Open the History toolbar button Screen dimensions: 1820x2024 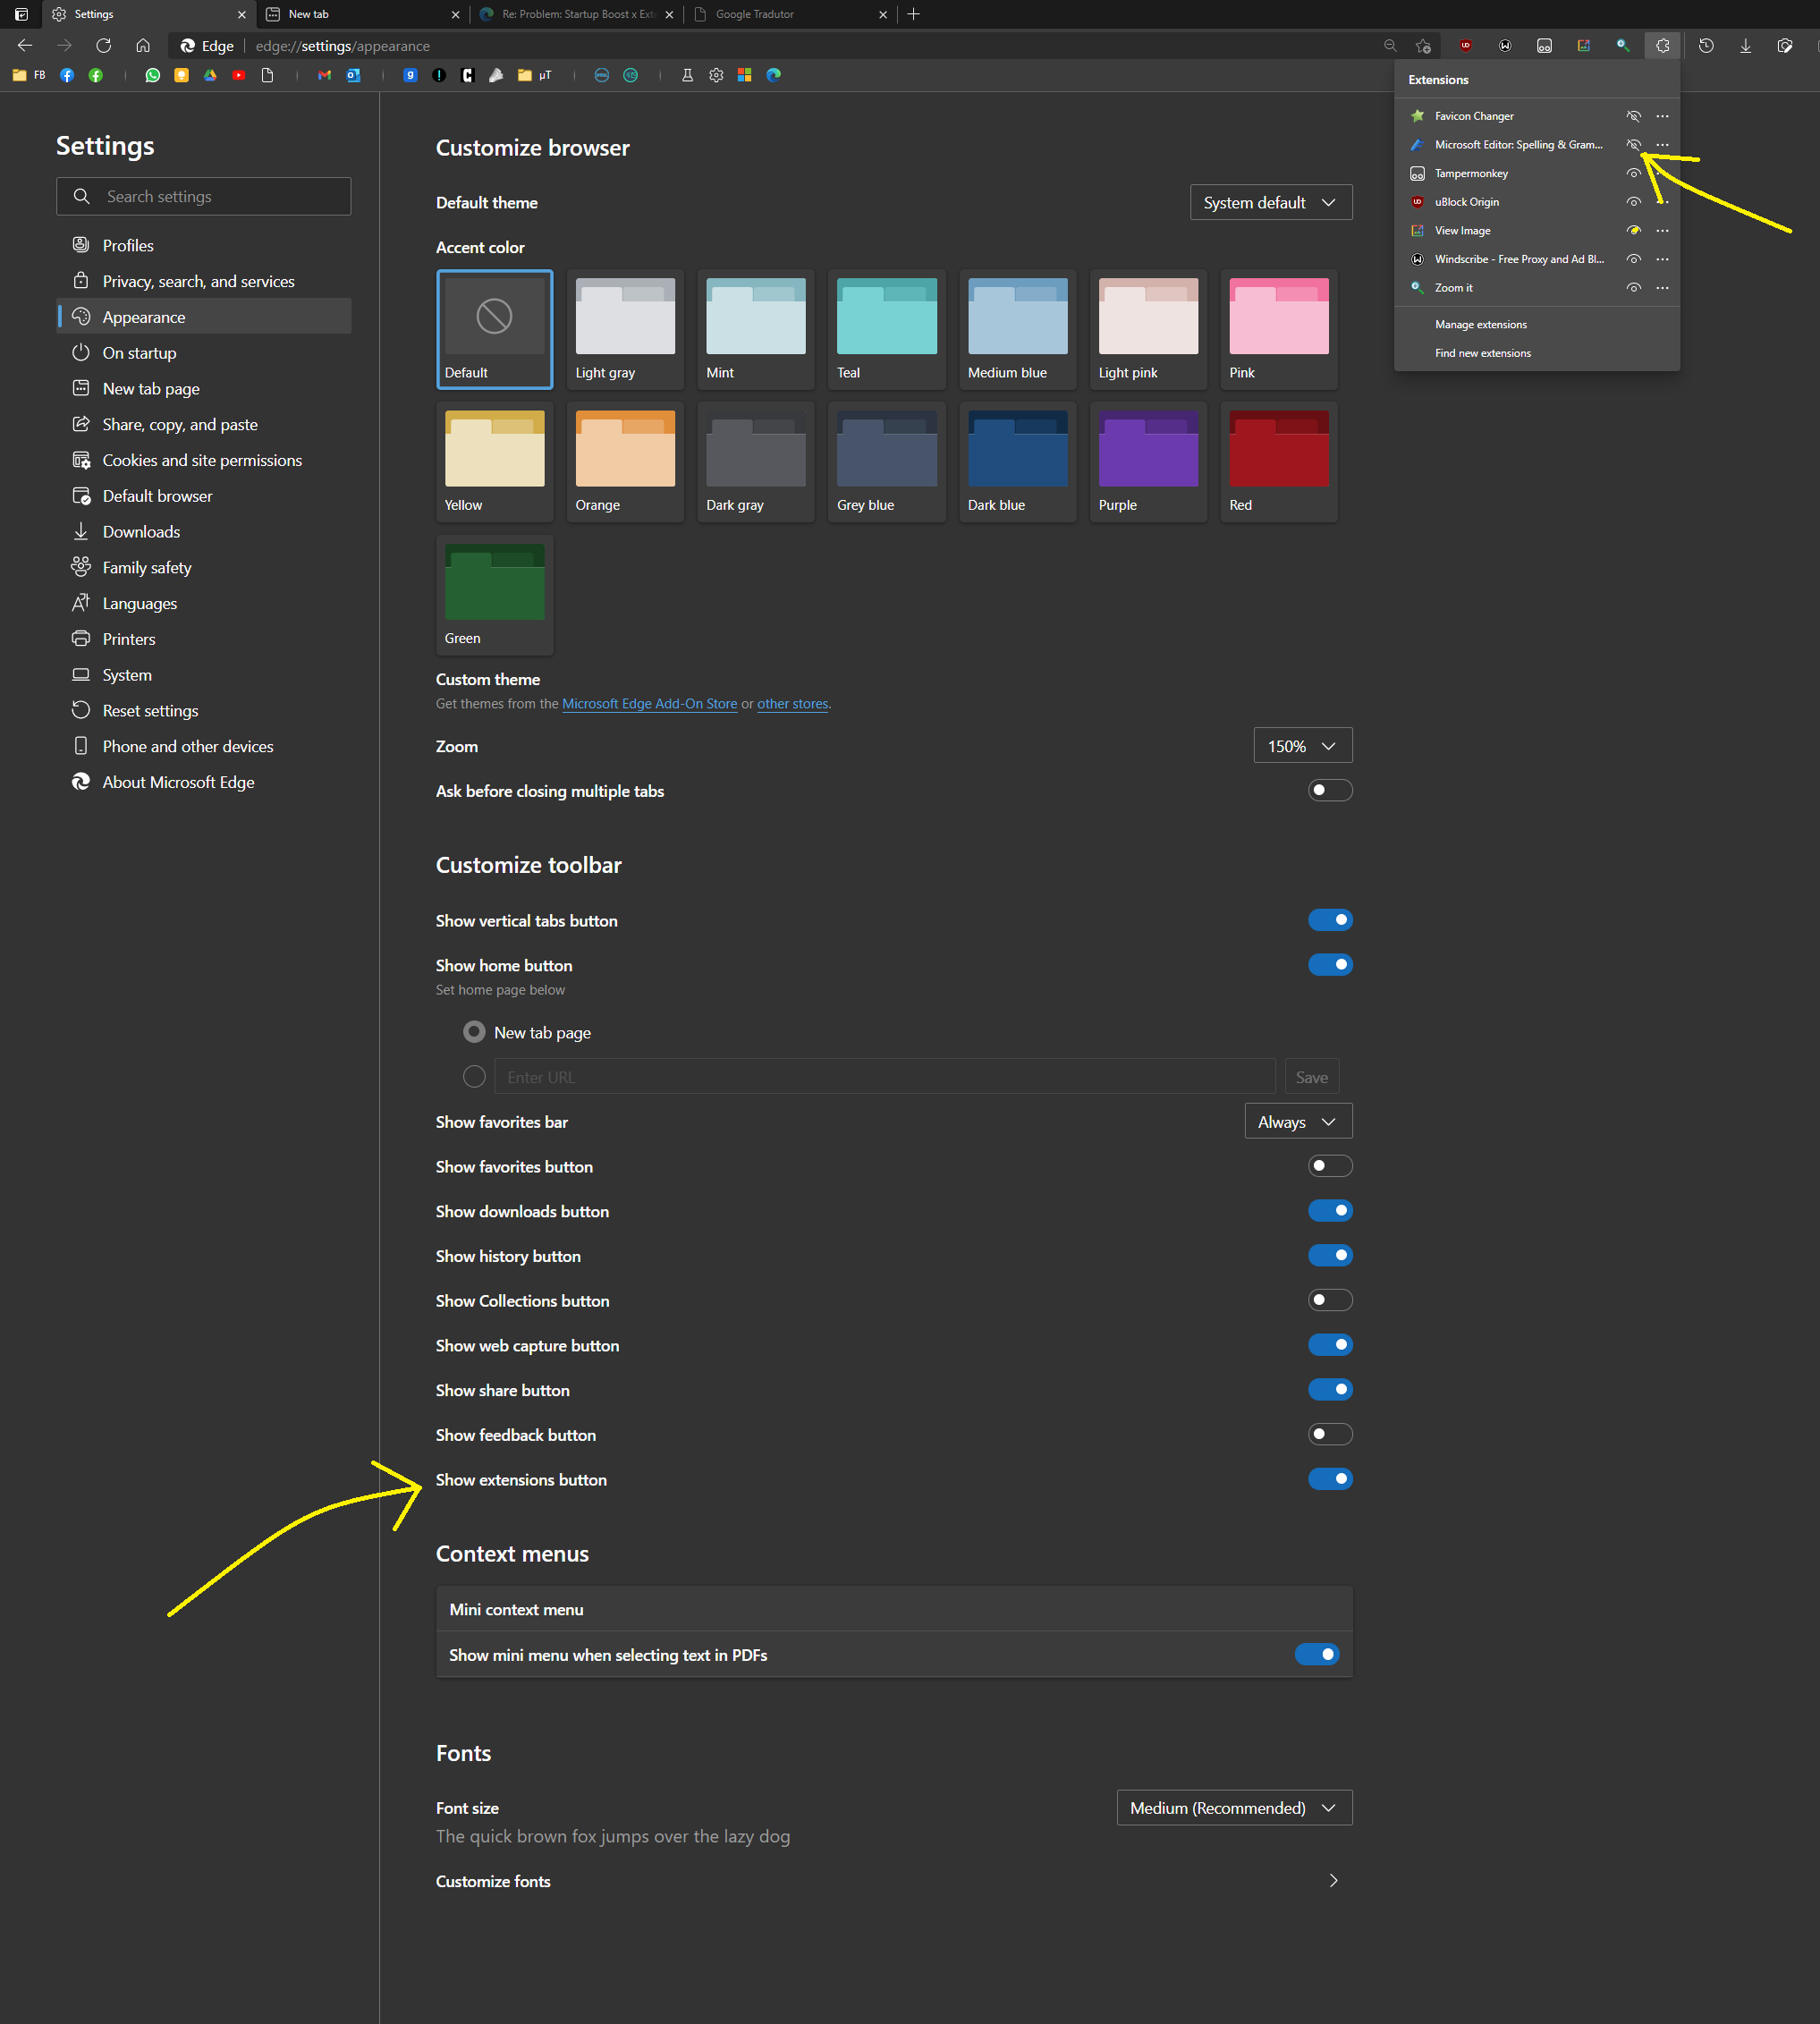point(1706,46)
